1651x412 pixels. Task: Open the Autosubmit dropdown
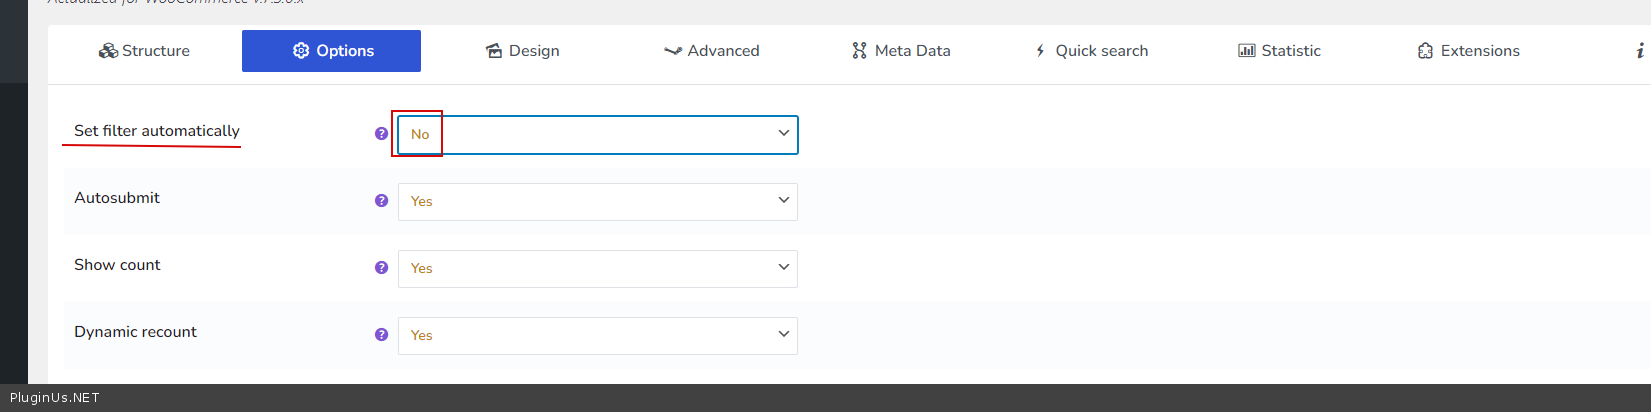coord(598,201)
